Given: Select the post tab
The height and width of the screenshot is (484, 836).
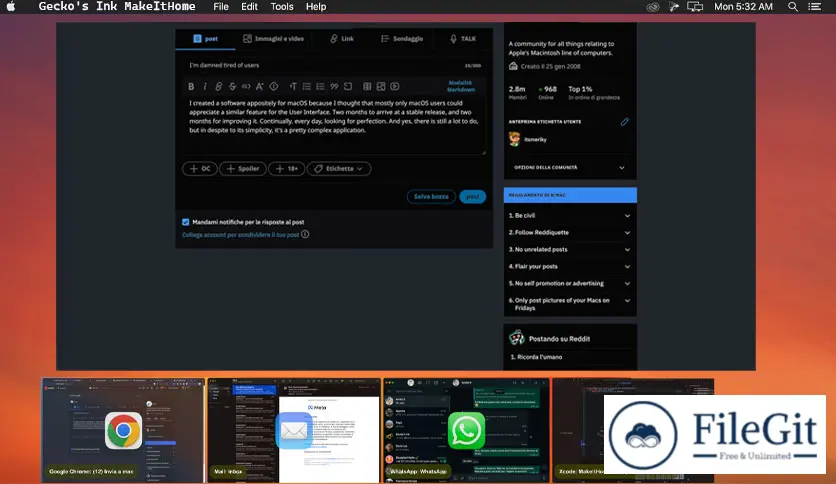Looking at the screenshot, I should [205, 39].
